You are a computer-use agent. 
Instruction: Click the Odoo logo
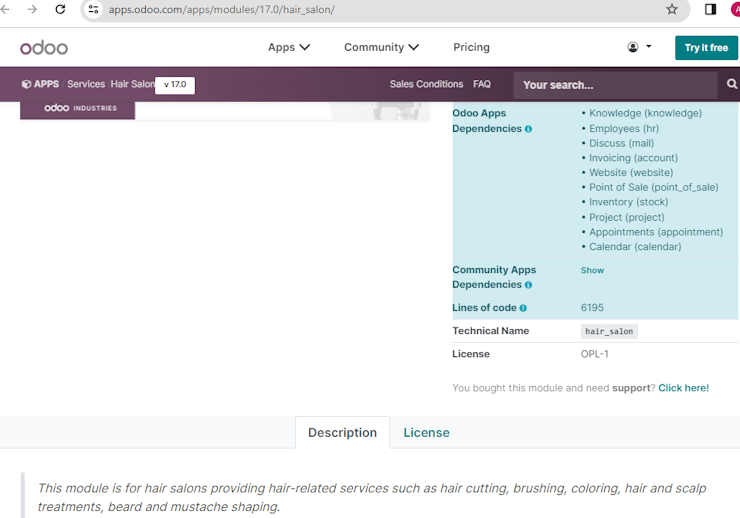click(44, 48)
